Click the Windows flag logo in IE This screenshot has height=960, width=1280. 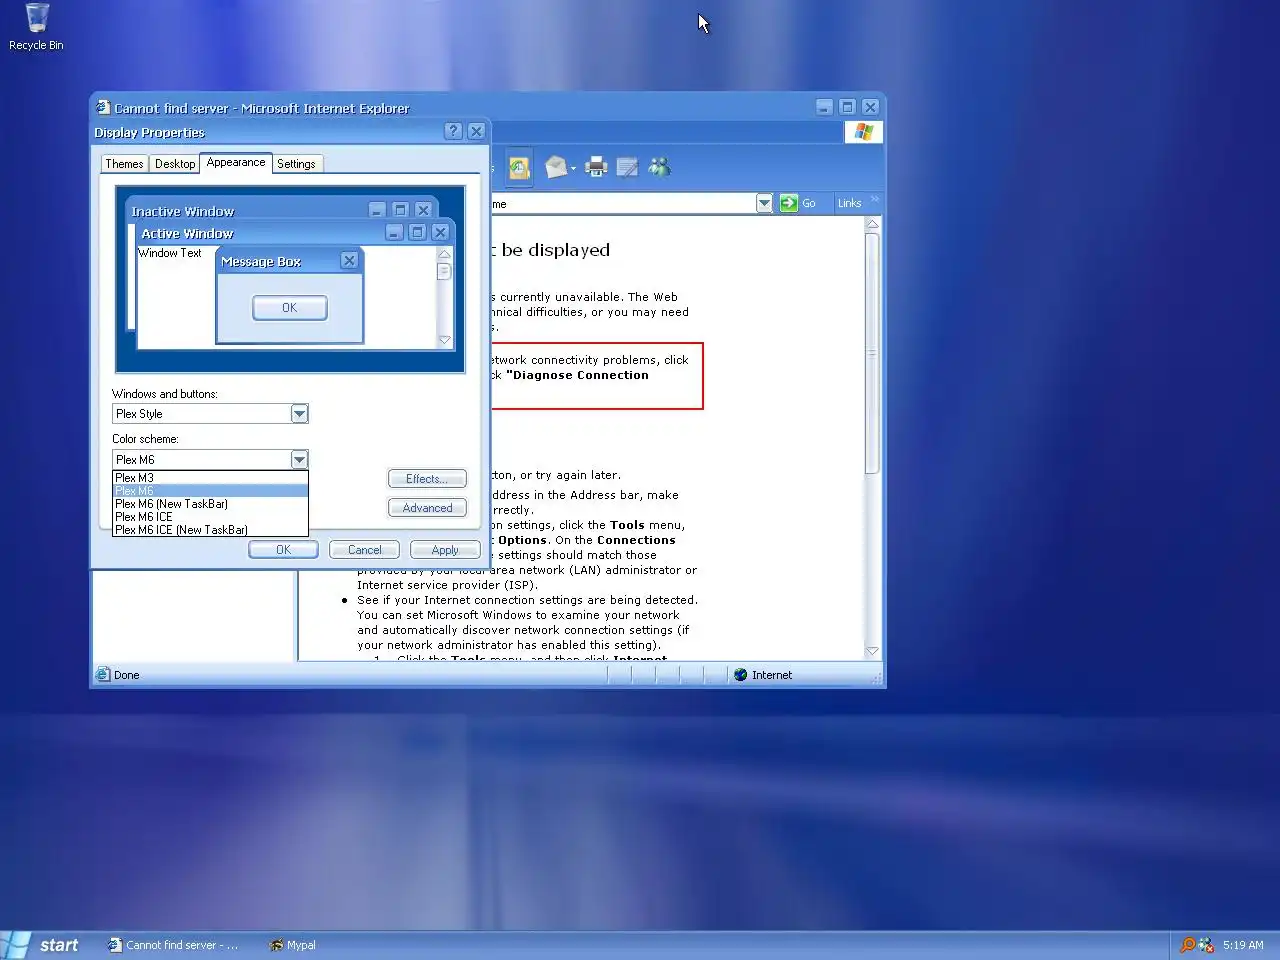pos(863,132)
